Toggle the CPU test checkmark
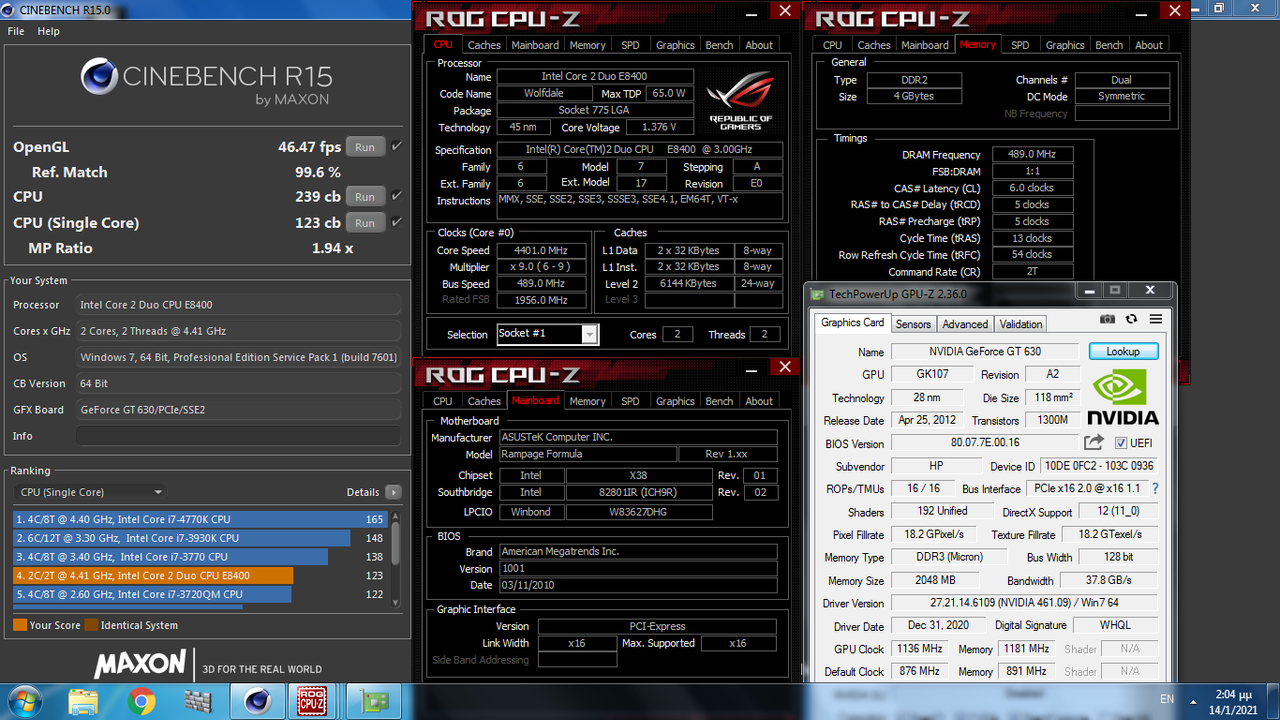This screenshot has height=720, width=1280. coord(397,196)
